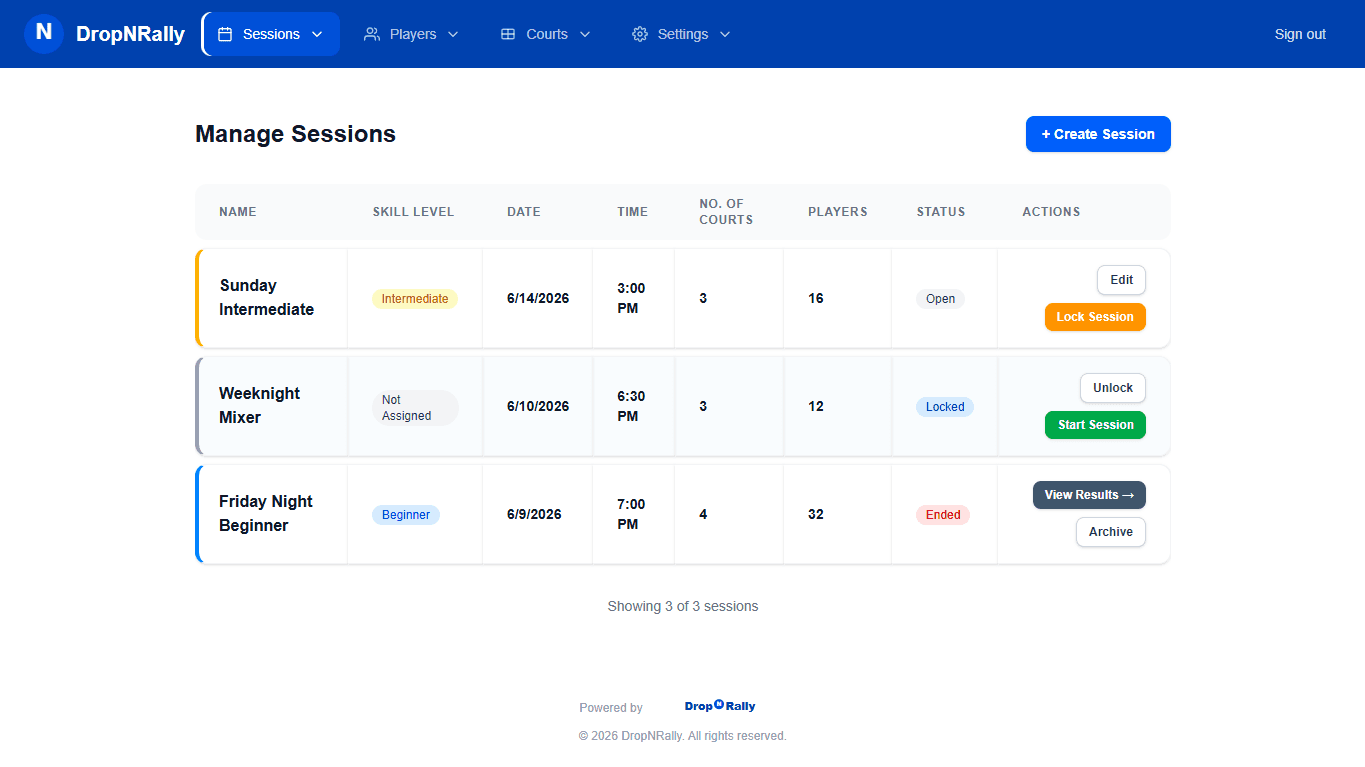The image size is (1365, 767).
Task: Click the Players people icon
Action: (372, 34)
